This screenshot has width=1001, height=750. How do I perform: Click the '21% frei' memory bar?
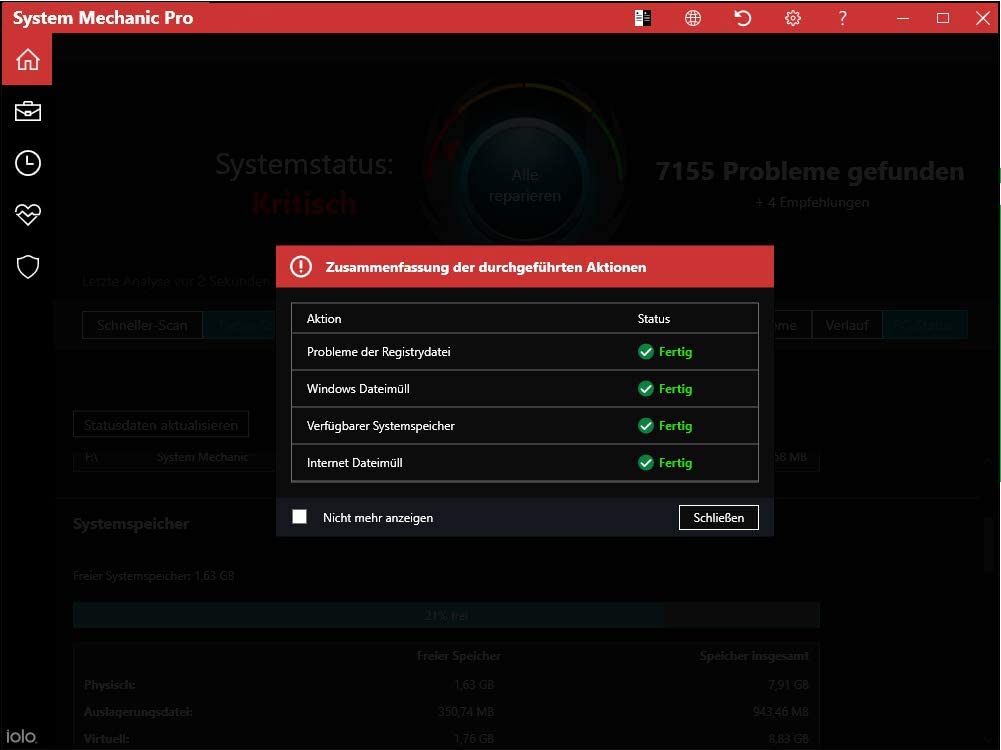tap(446, 615)
